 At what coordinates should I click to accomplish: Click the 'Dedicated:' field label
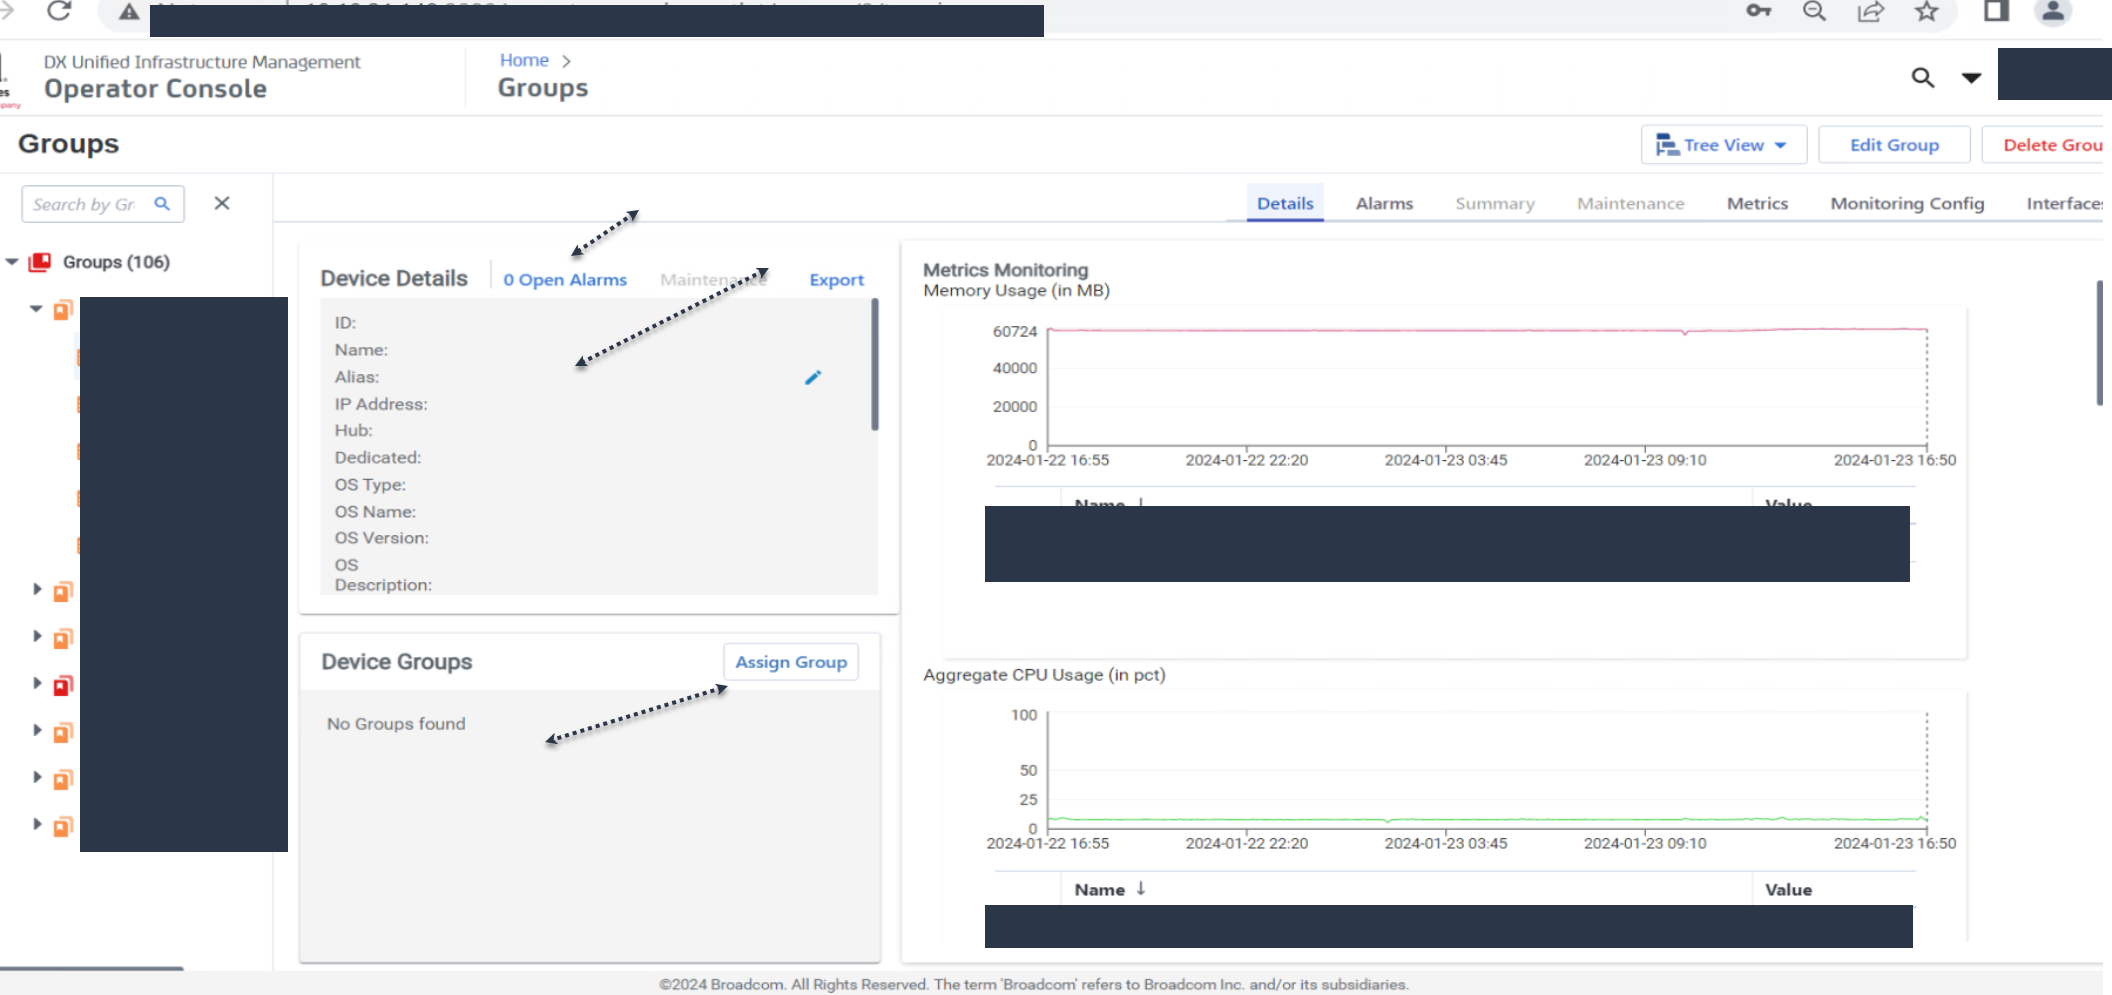point(378,457)
